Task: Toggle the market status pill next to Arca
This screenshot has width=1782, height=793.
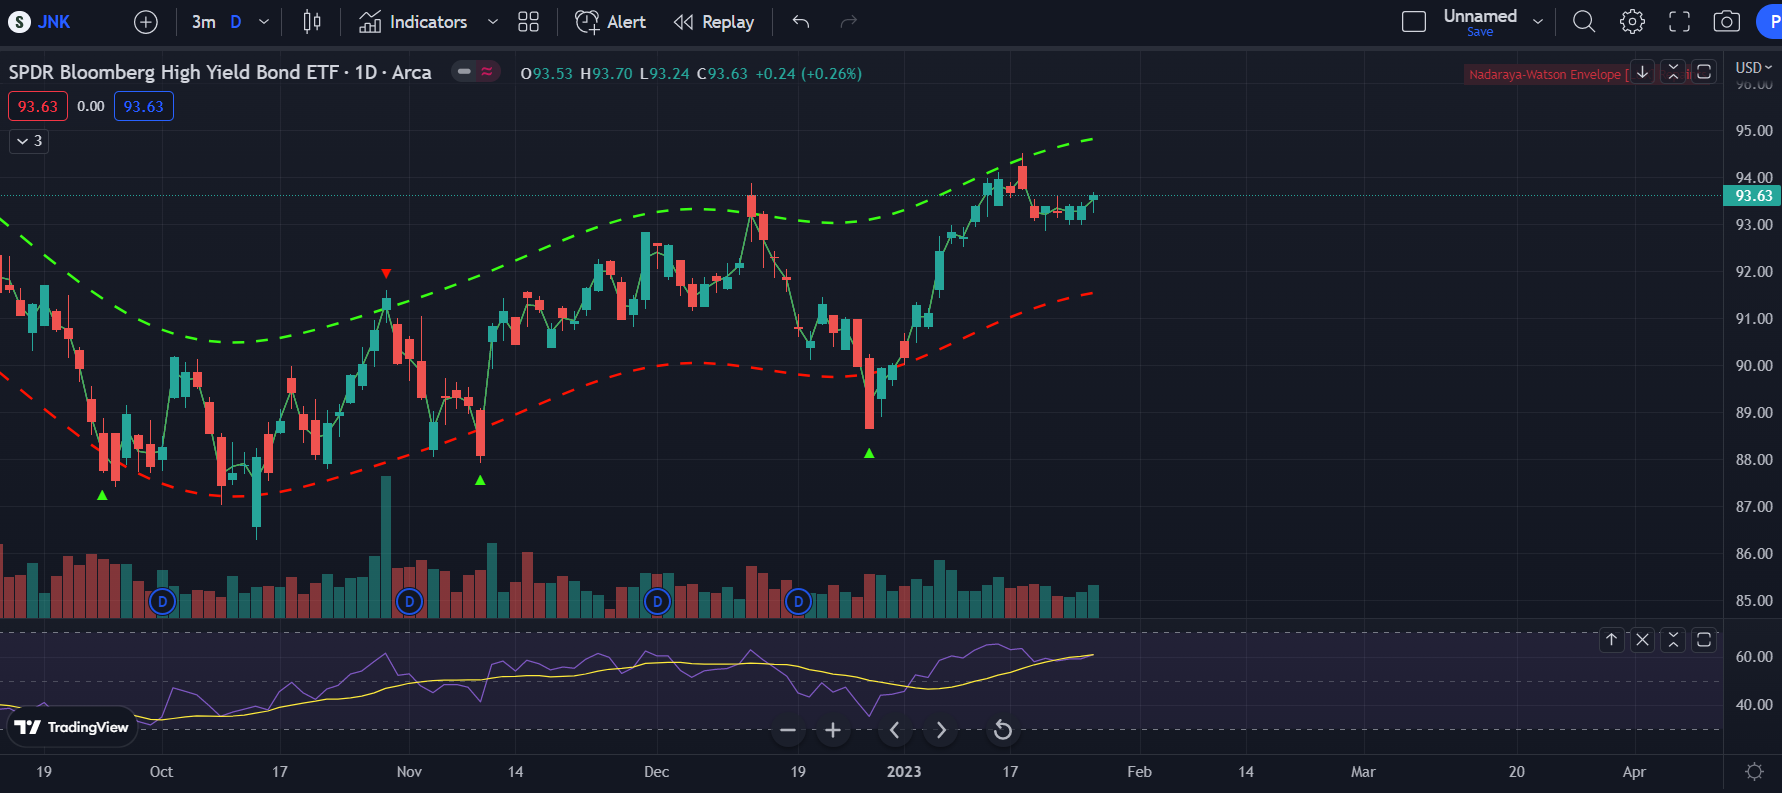Action: pos(475,72)
